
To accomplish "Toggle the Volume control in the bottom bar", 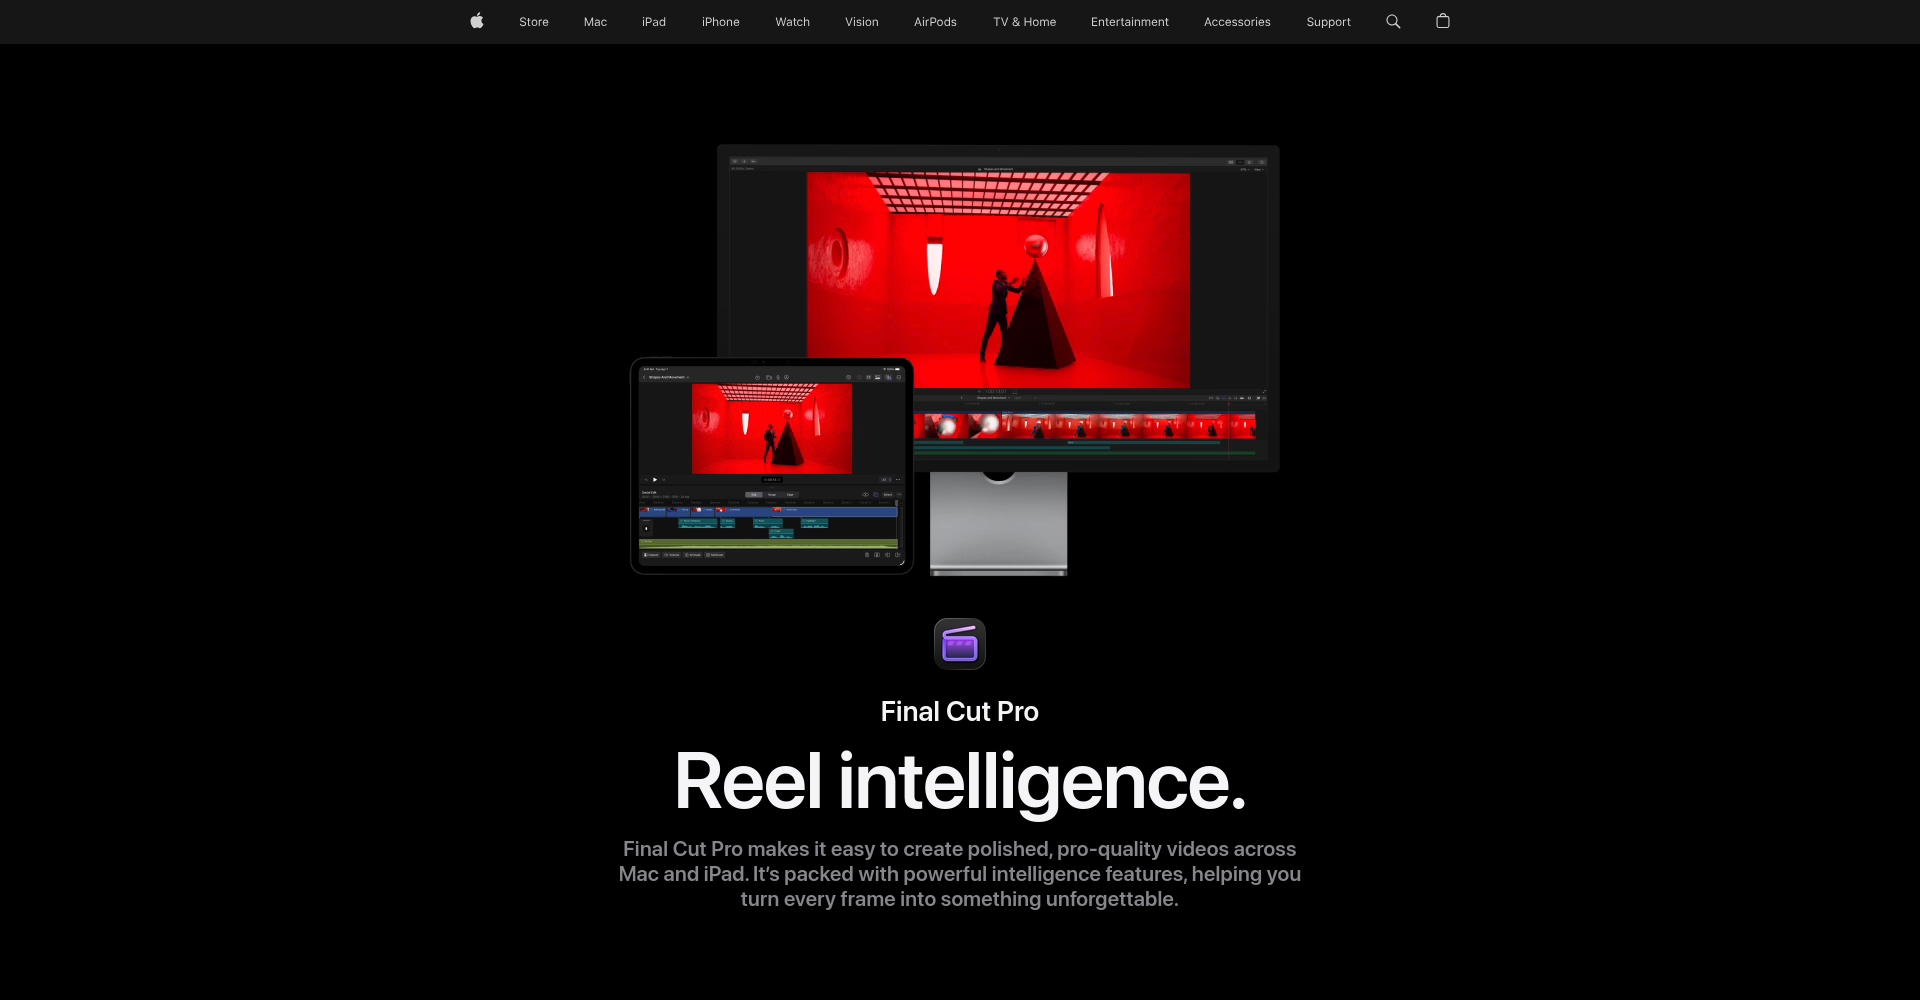I will 672,555.
